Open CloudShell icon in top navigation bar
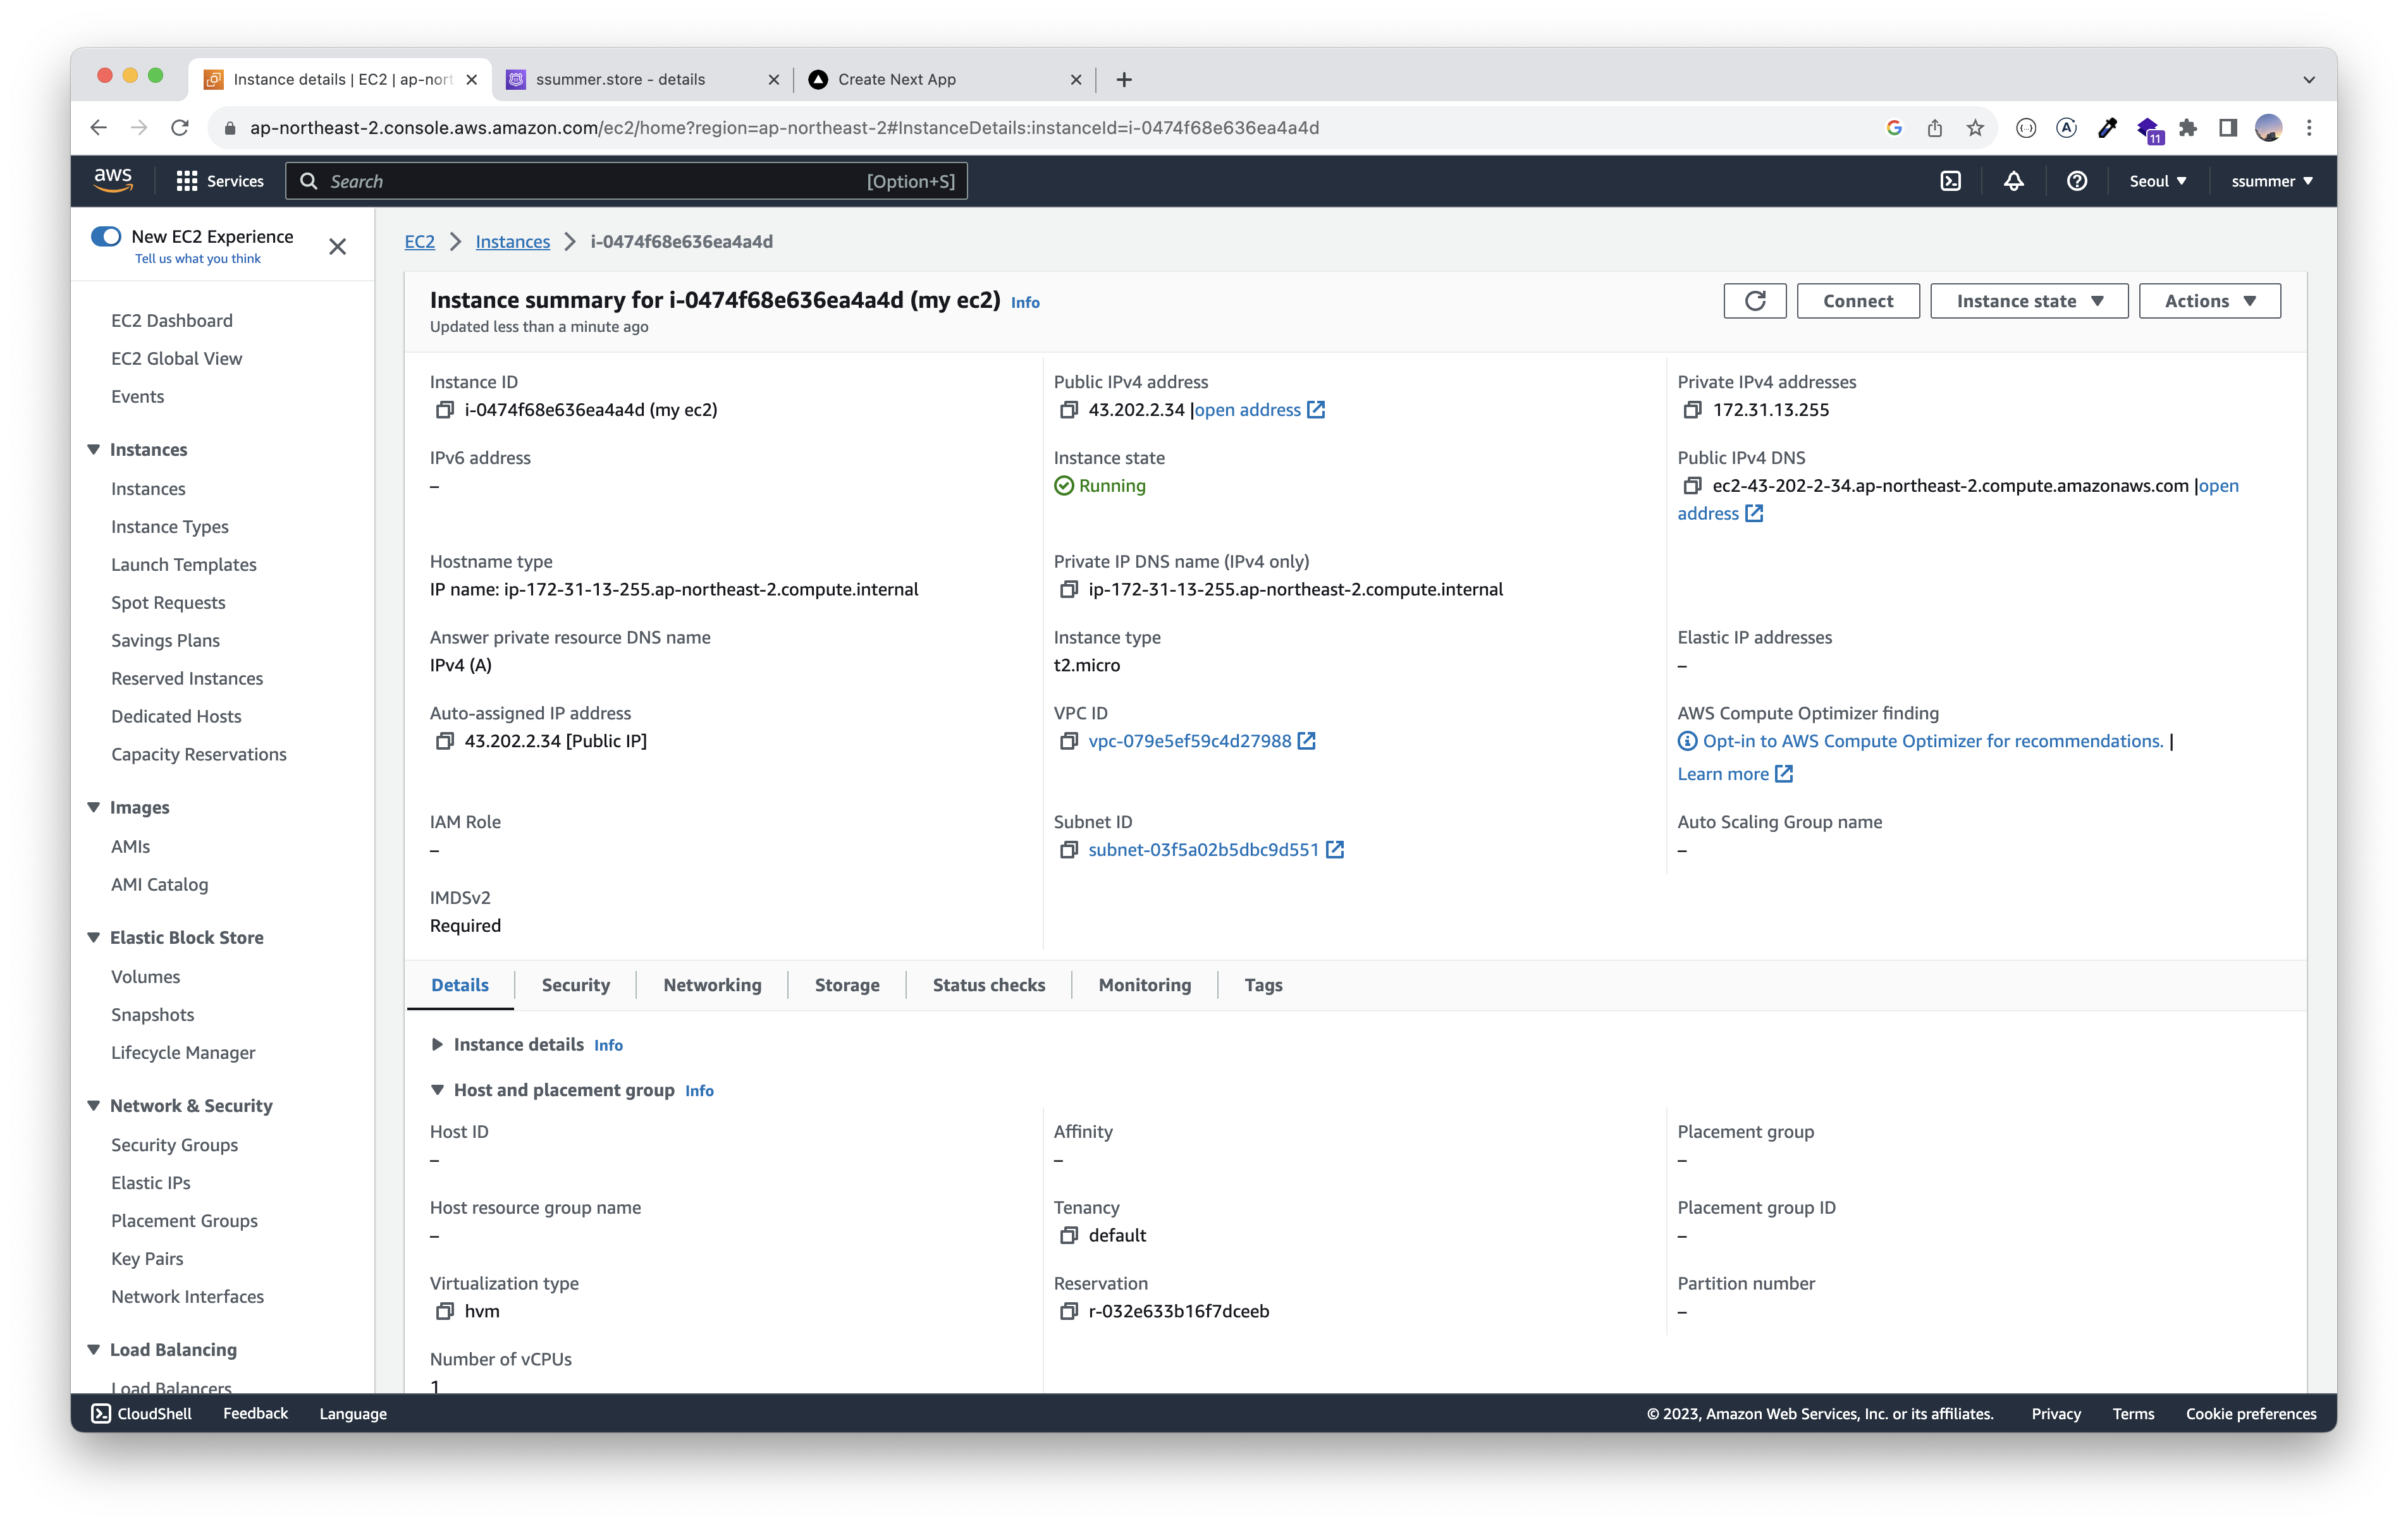This screenshot has height=1526, width=2408. pos(1950,181)
